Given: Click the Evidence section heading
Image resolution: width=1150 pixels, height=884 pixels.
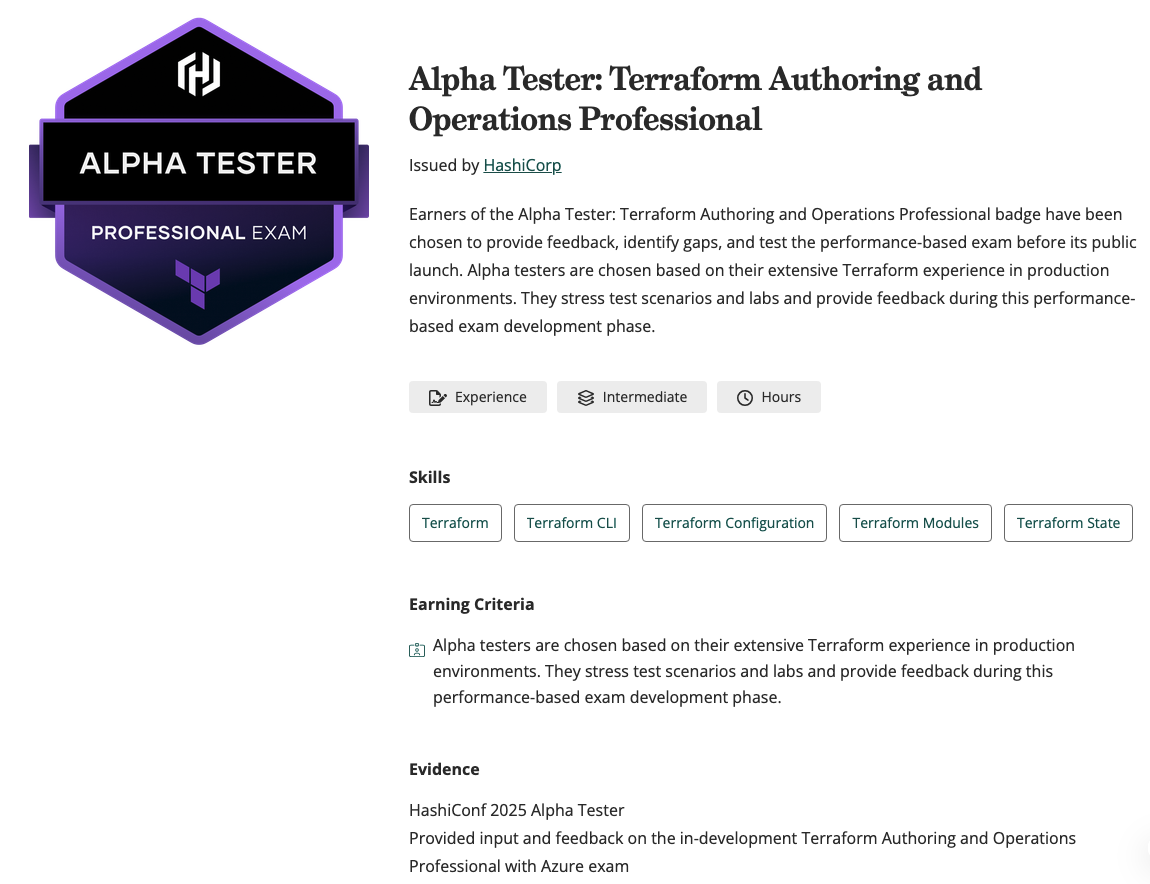Looking at the screenshot, I should pyautogui.click(x=444, y=769).
